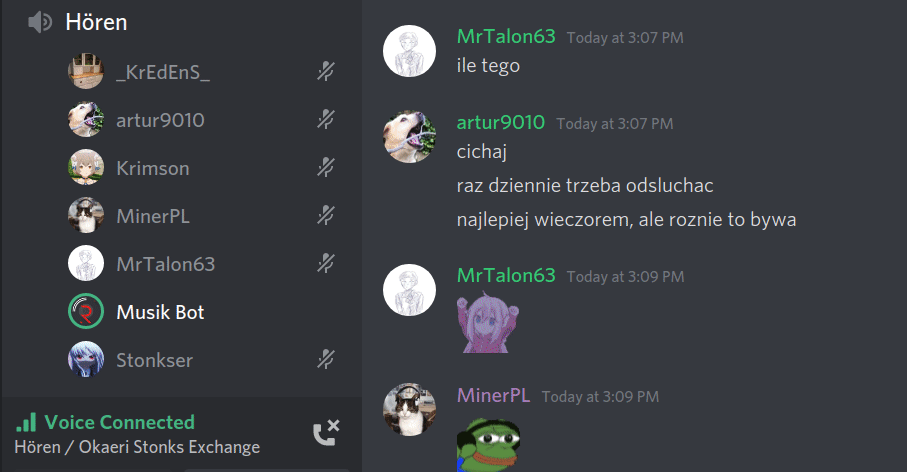Click the speaker icon beside Hören channel
The height and width of the screenshot is (472, 907).
click(40, 23)
